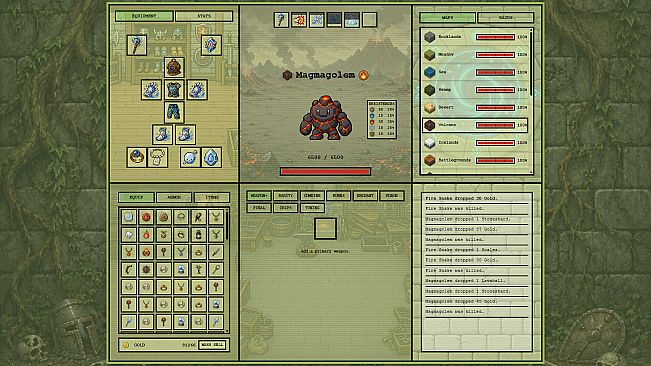
Task: Switch to the Equipment tab
Action: pos(144,16)
